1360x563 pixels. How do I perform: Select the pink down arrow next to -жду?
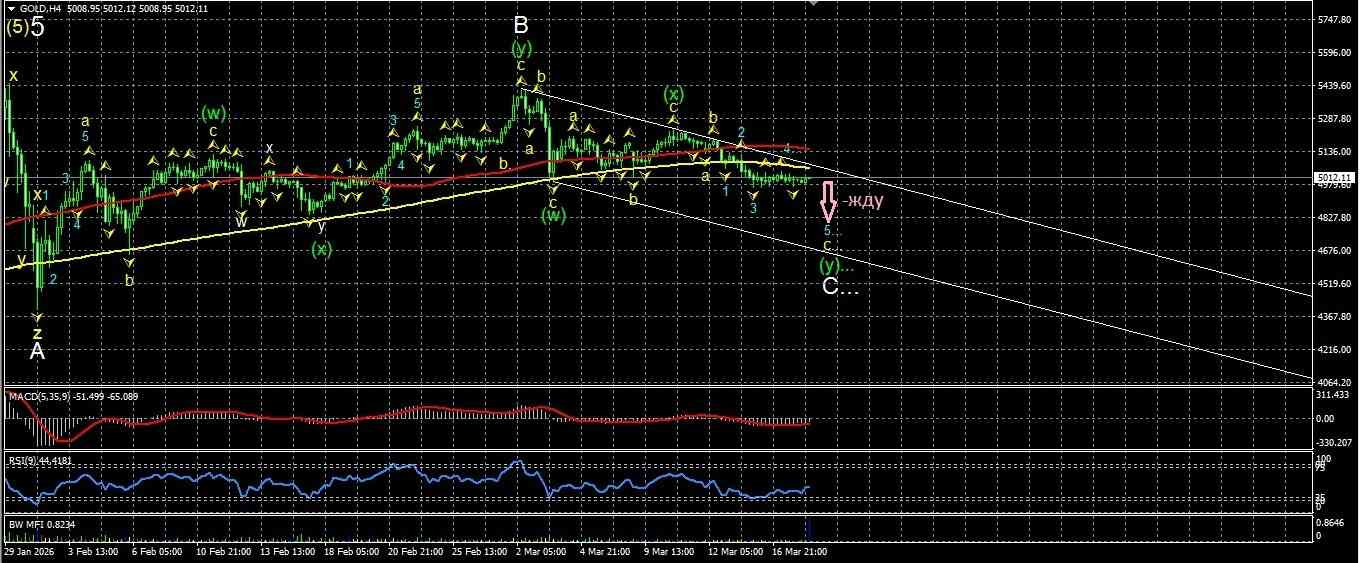coord(829,200)
